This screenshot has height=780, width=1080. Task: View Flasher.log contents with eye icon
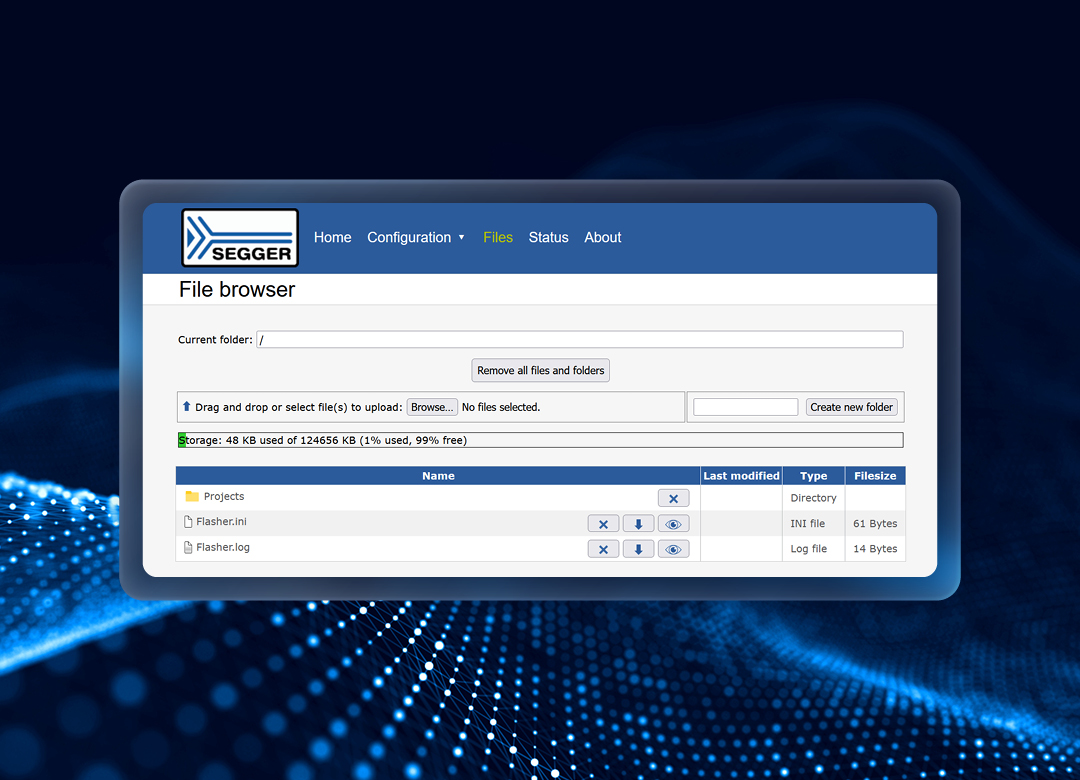673,549
